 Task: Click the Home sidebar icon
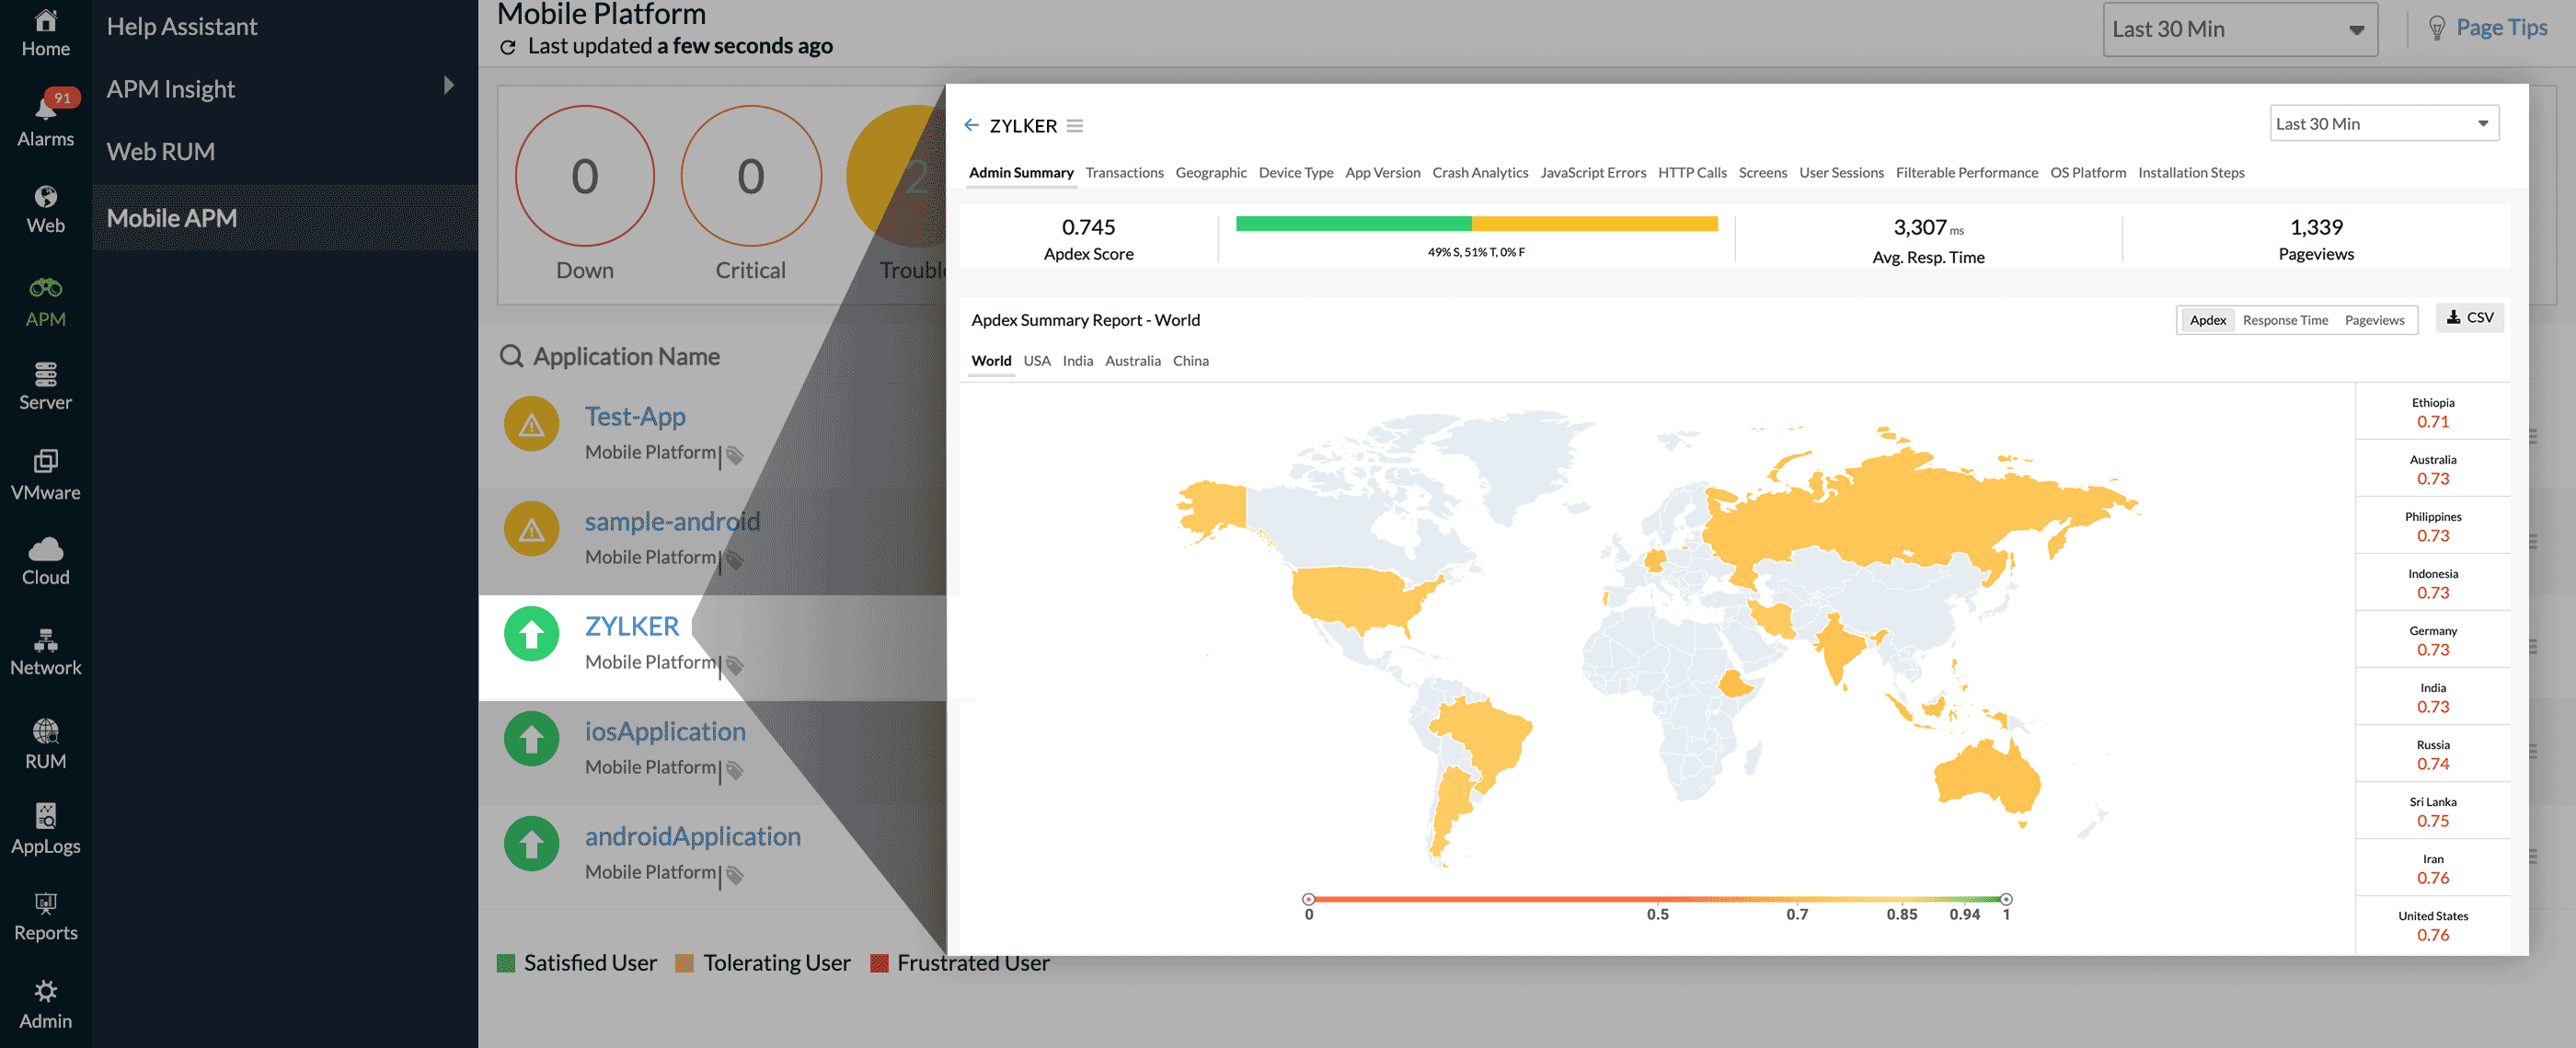click(x=46, y=22)
